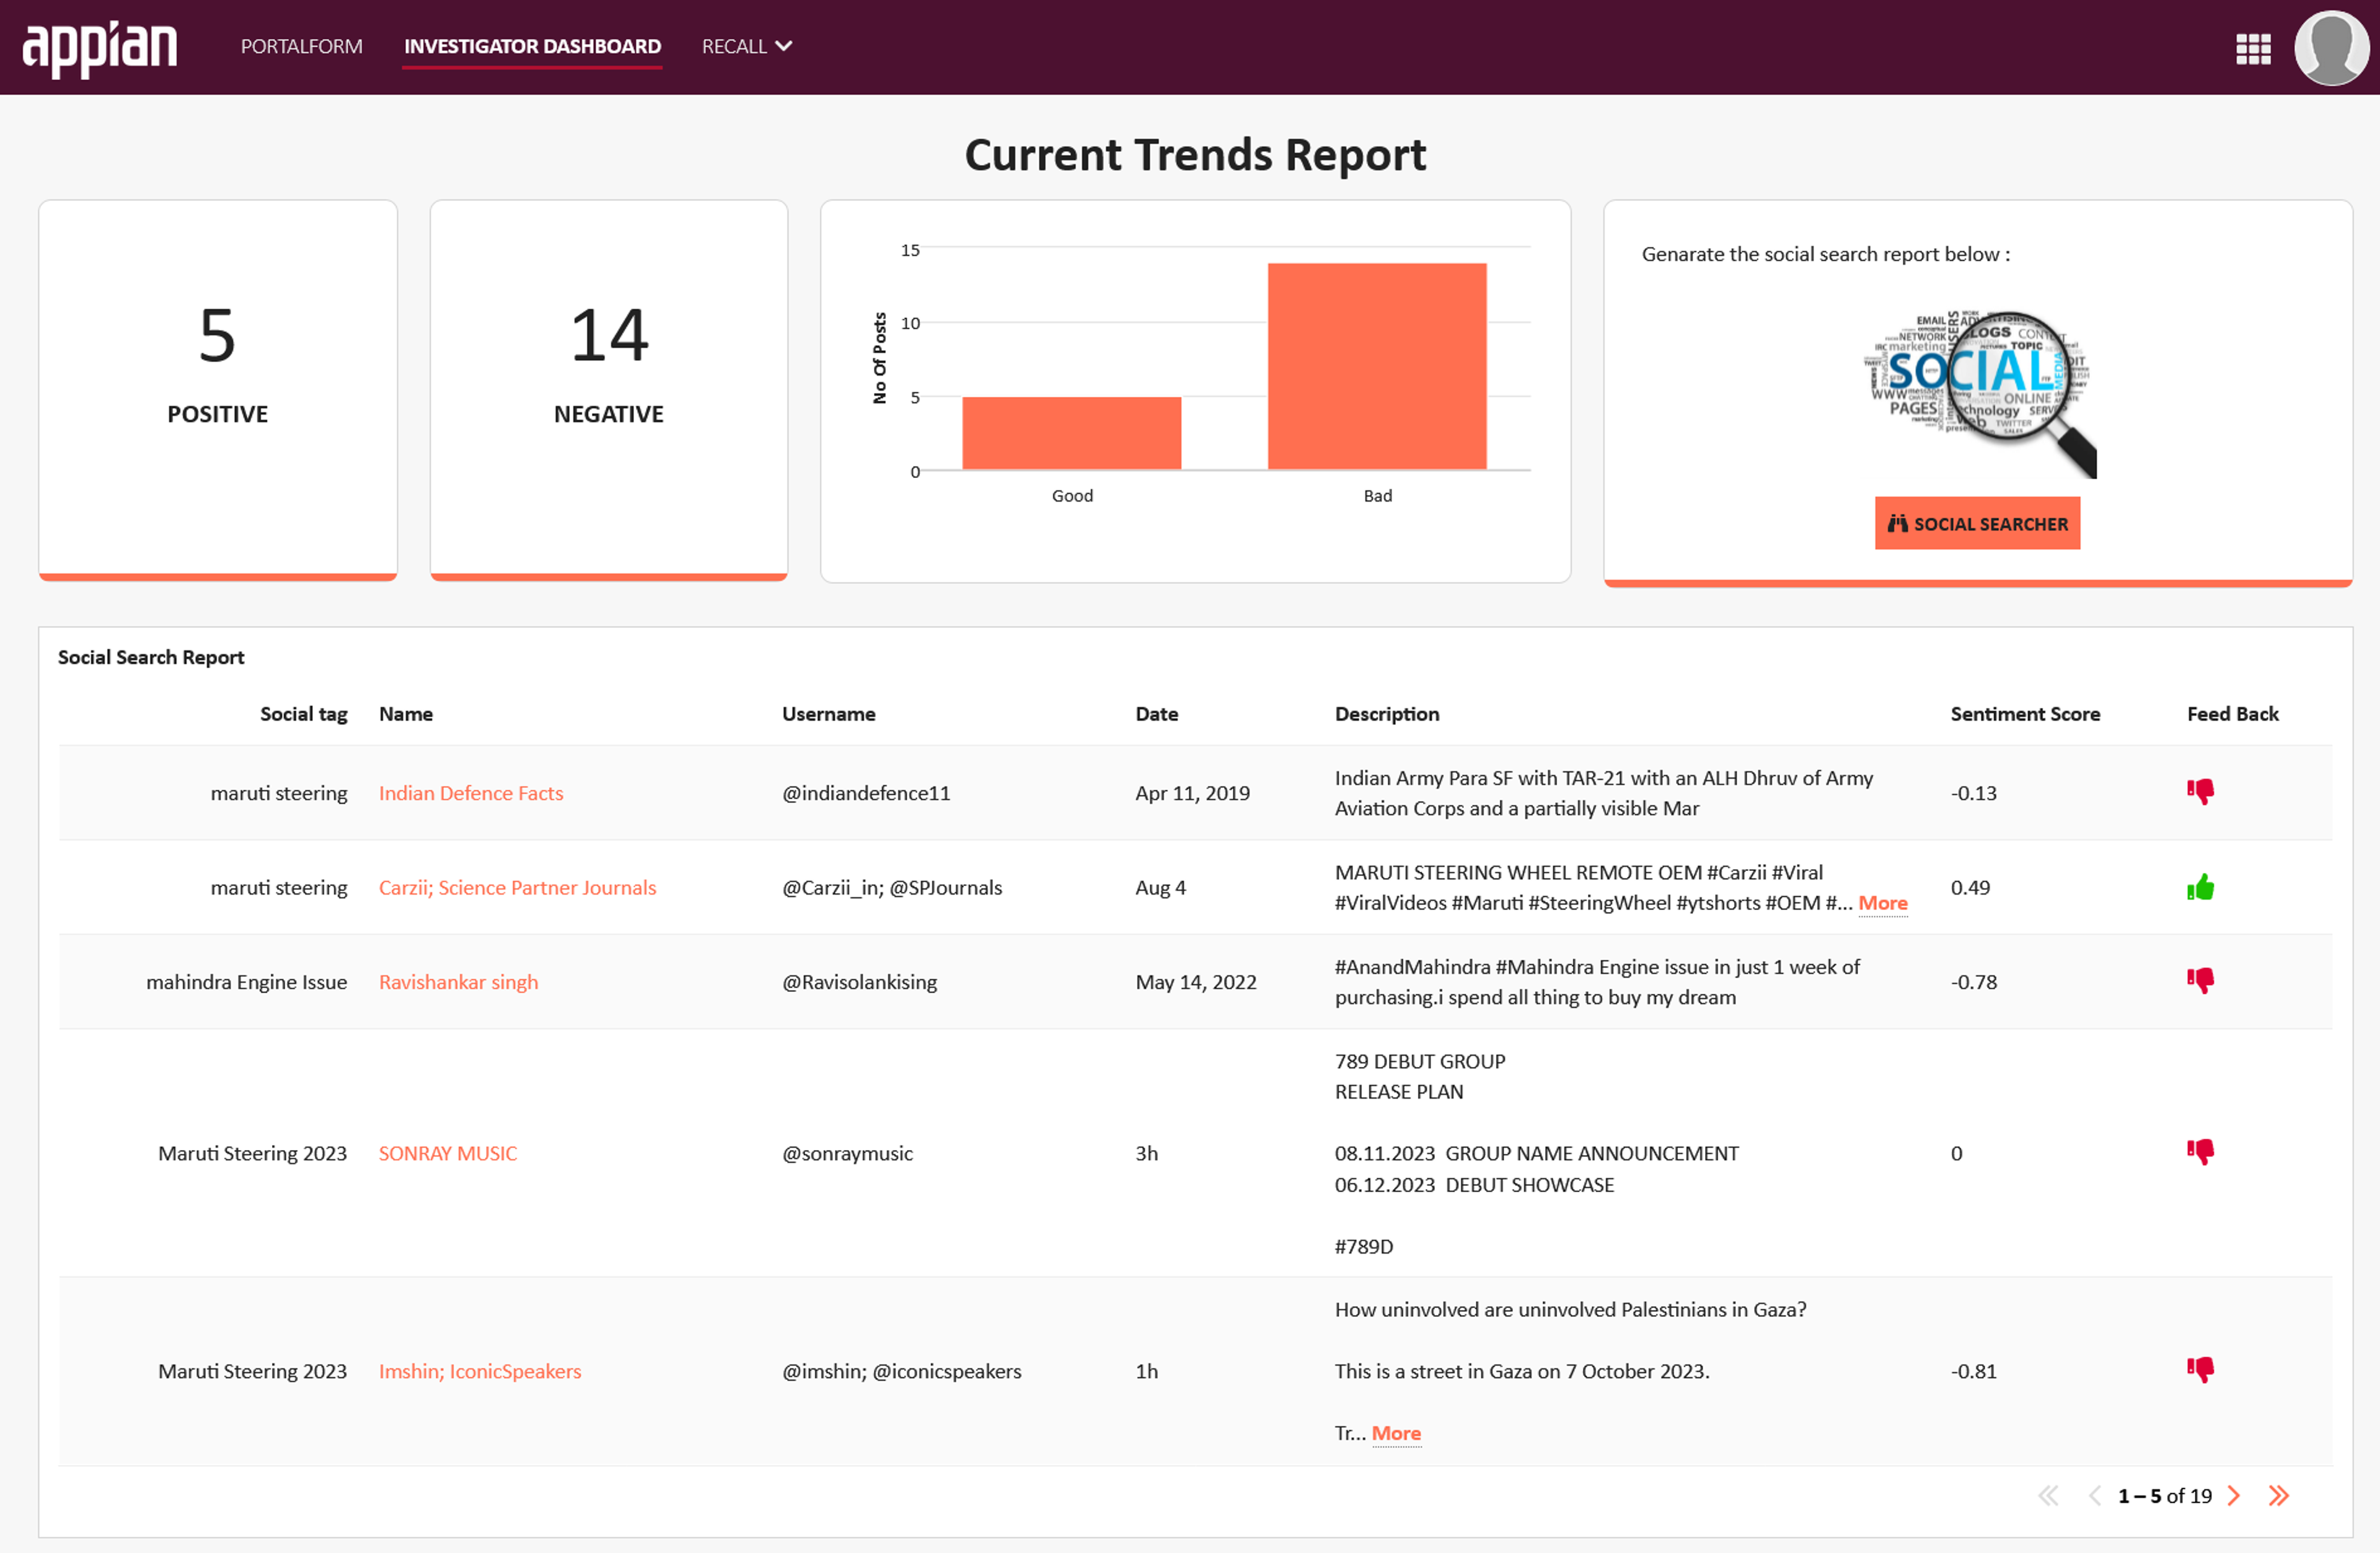
Task: Click thumbs-down feedback for Imshin row
Action: (2200, 1370)
